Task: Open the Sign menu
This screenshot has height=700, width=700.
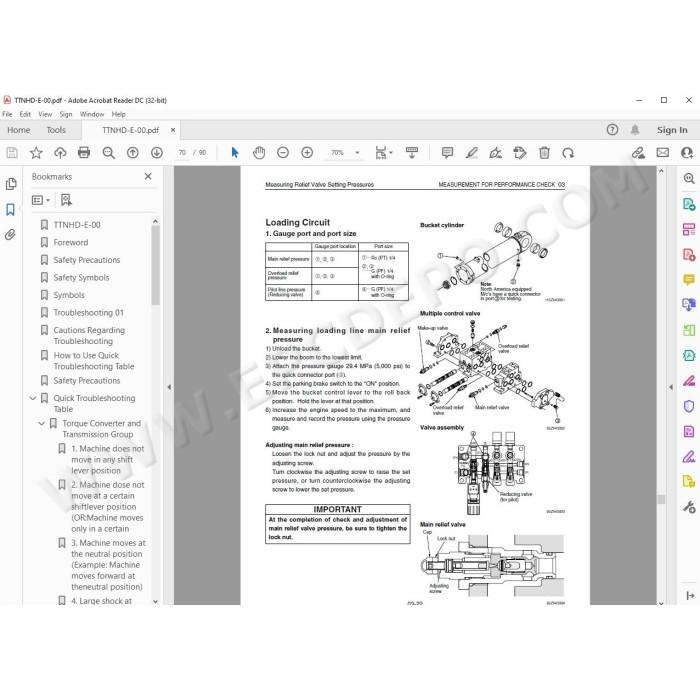Action: point(66,114)
